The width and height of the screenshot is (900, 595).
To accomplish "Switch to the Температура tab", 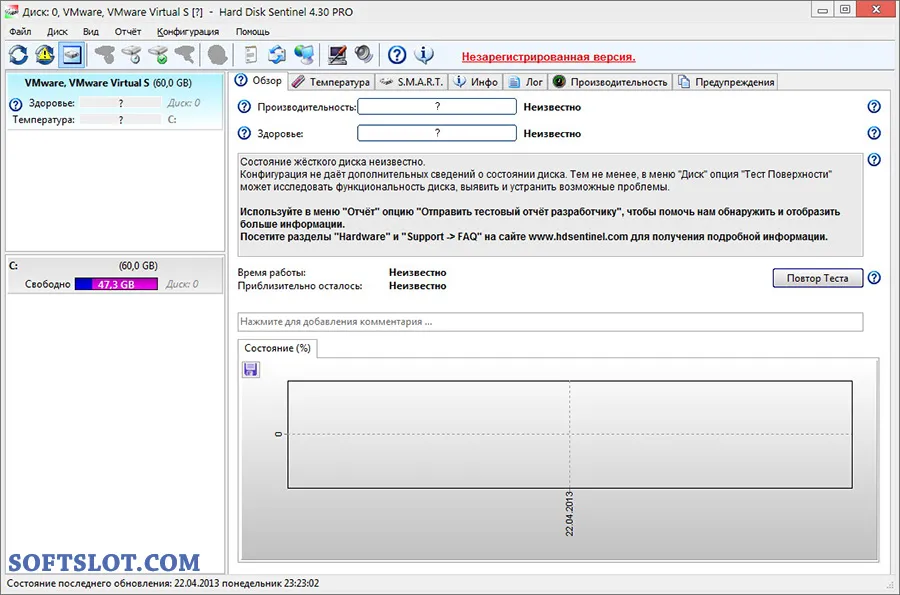I will 331,82.
